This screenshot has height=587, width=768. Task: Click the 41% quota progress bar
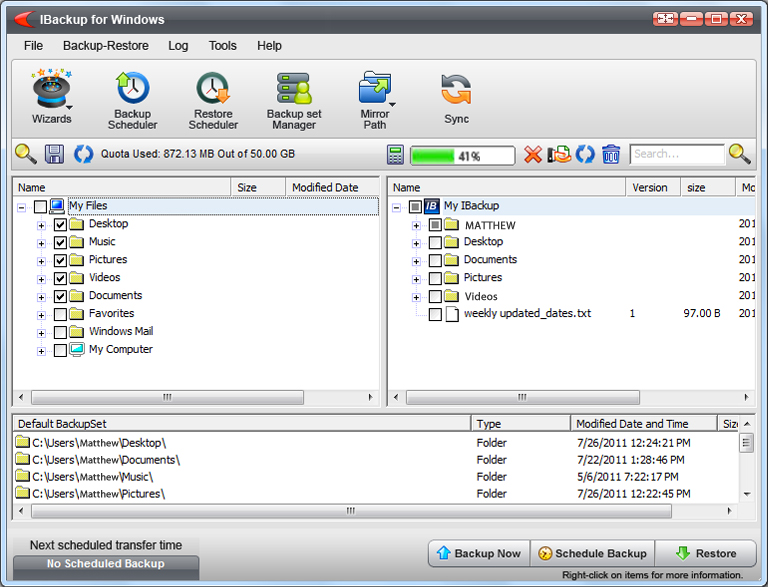point(462,156)
